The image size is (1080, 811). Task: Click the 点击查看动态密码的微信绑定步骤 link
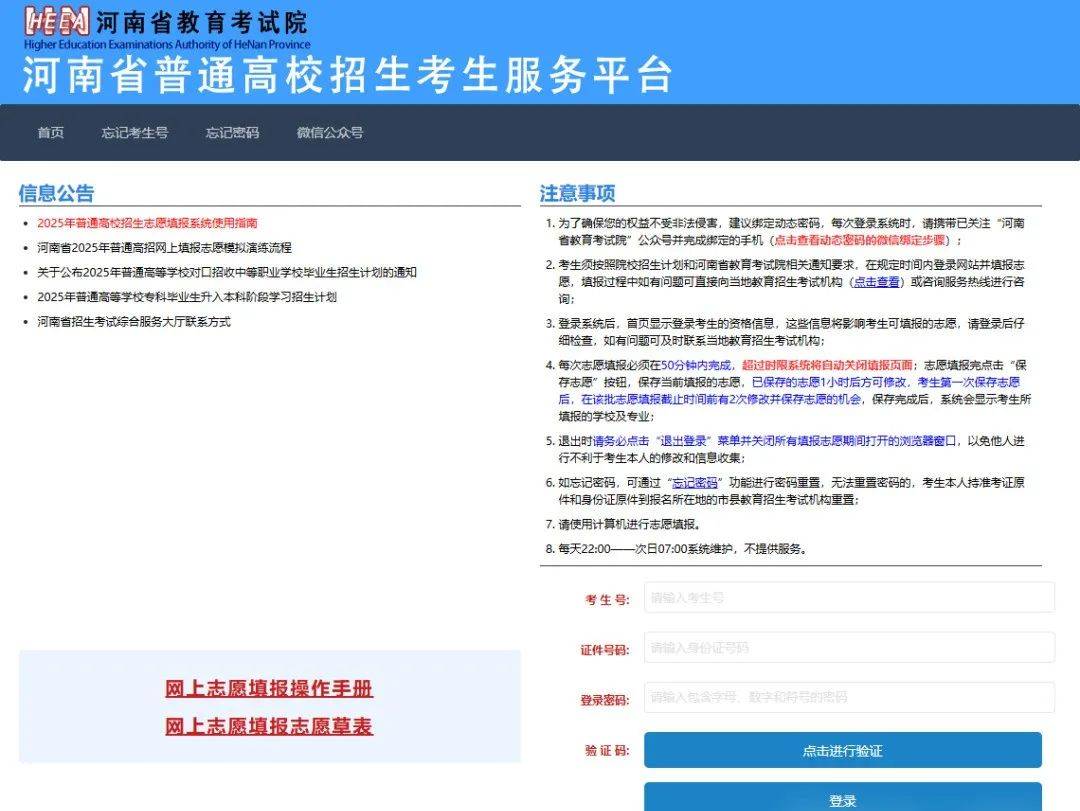tap(860, 240)
